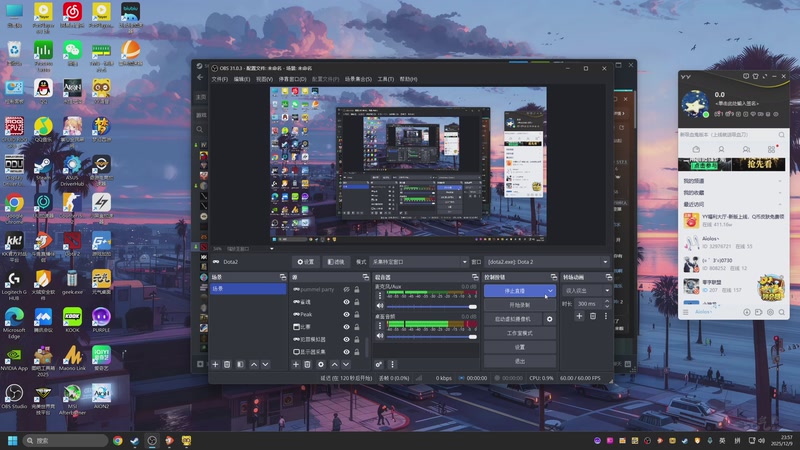Click the 开始录制 start recording button

tap(519, 305)
